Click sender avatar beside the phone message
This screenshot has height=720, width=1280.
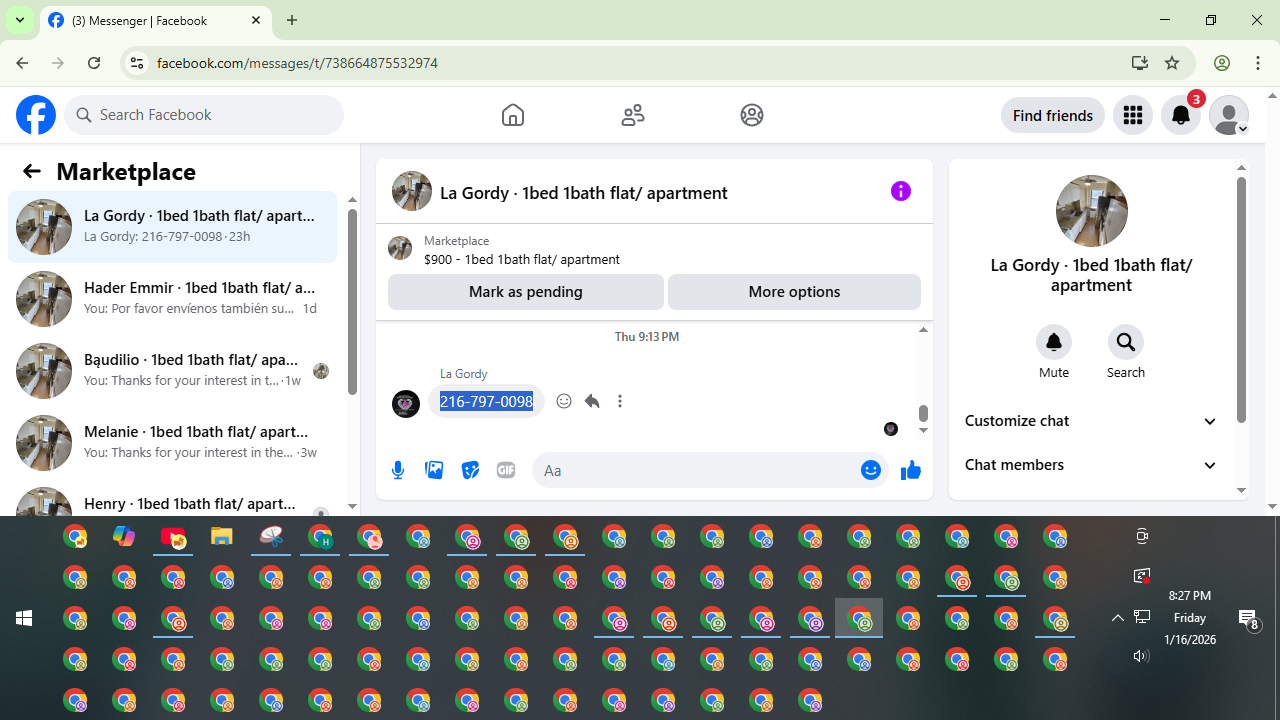(406, 404)
